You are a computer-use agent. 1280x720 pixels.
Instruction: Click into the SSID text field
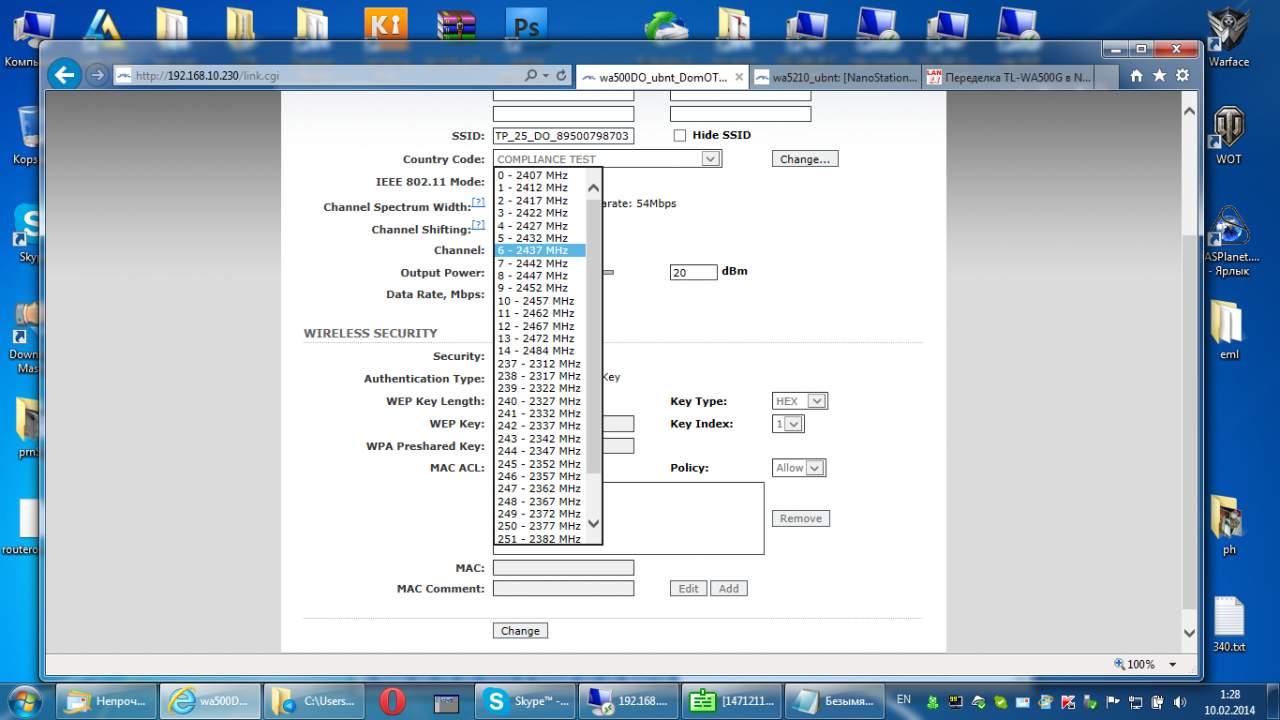tap(563, 136)
